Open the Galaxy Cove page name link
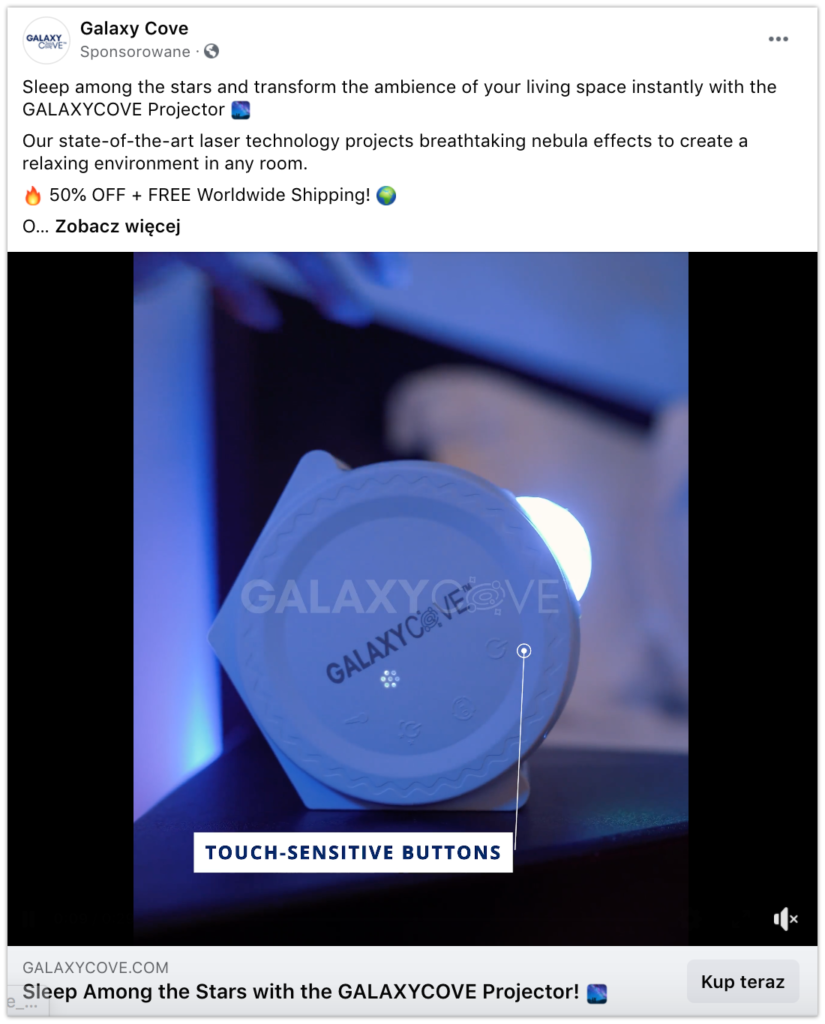The width and height of the screenshot is (825, 1024). [134, 28]
